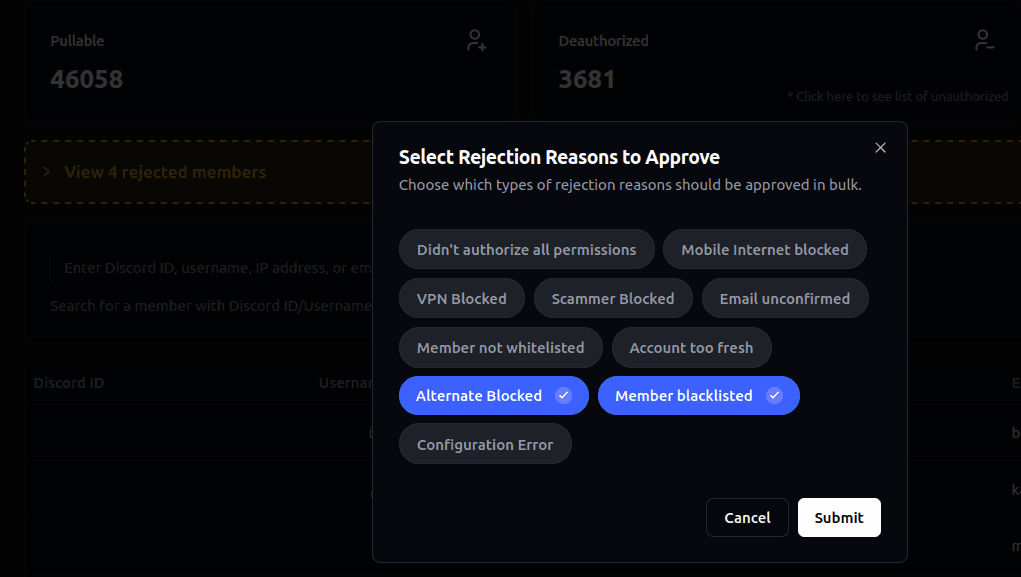Toggle the Account too fresh chip
This screenshot has height=577, width=1021.
[x=691, y=348]
